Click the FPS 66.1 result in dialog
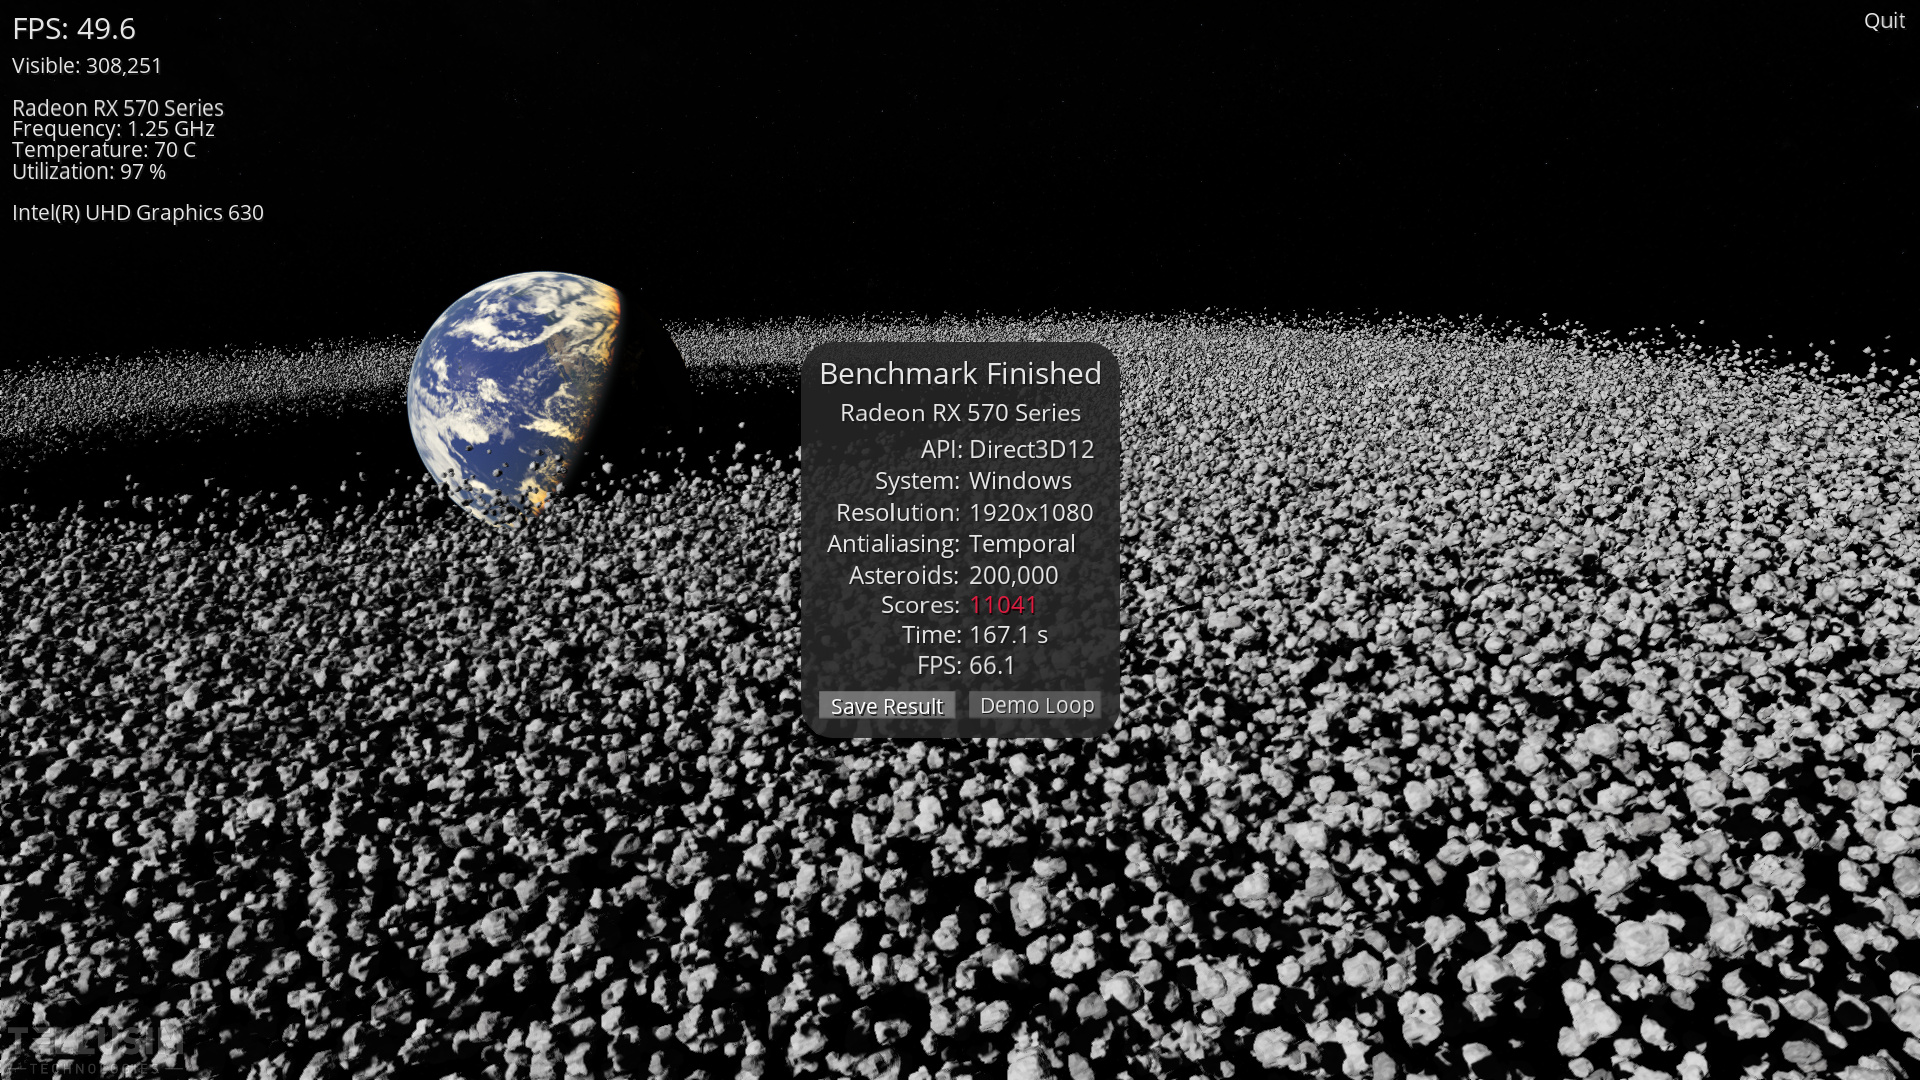 point(966,666)
